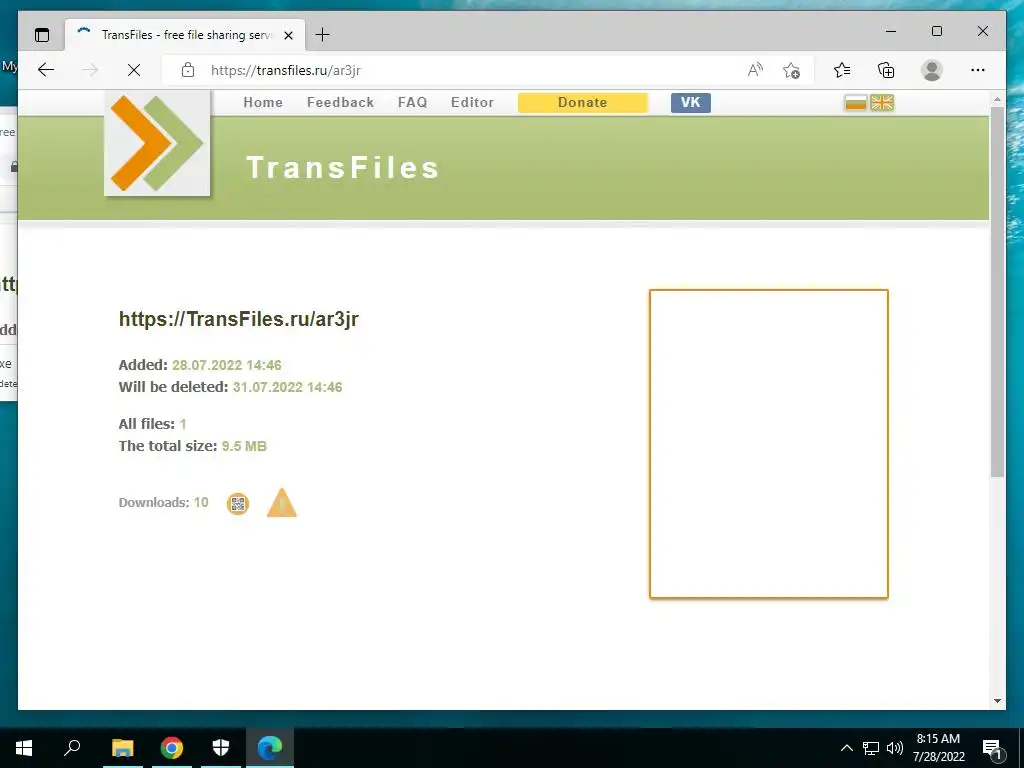Click the yellow Donate button
The width and height of the screenshot is (1024, 768).
point(583,103)
